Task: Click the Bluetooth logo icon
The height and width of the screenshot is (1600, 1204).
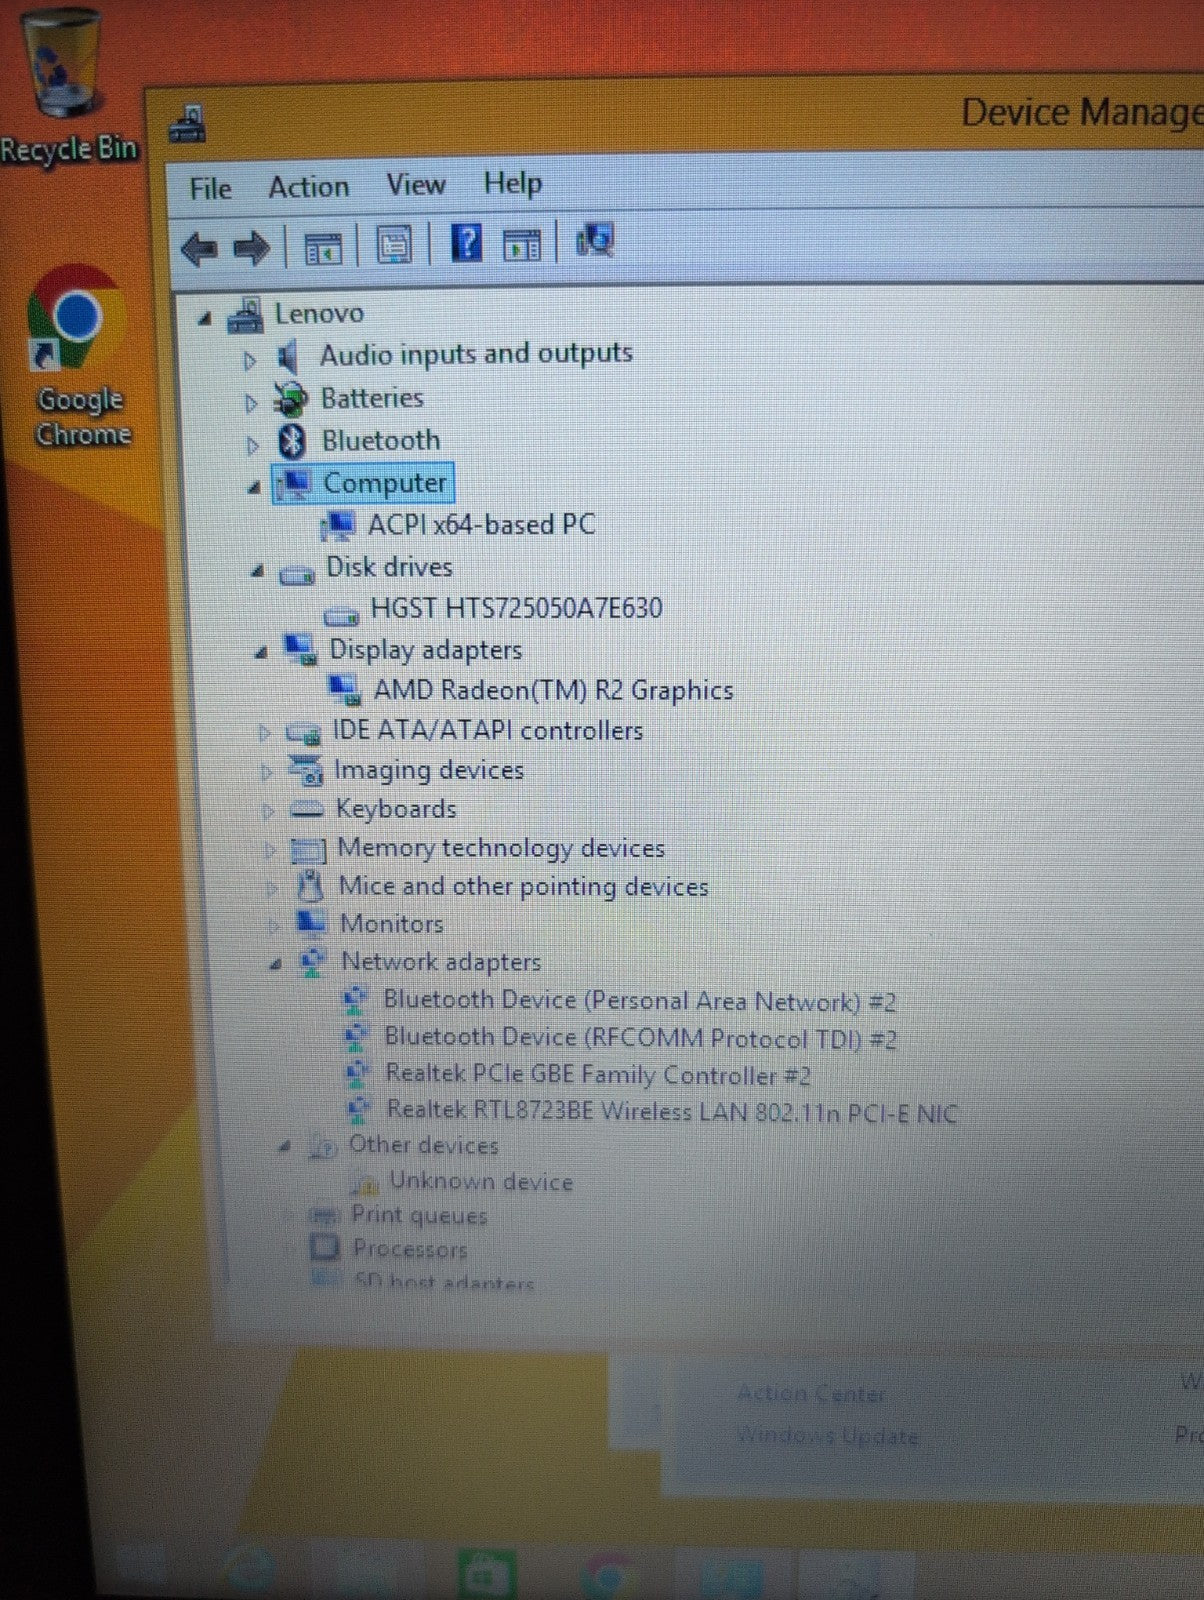Action: click(x=291, y=440)
